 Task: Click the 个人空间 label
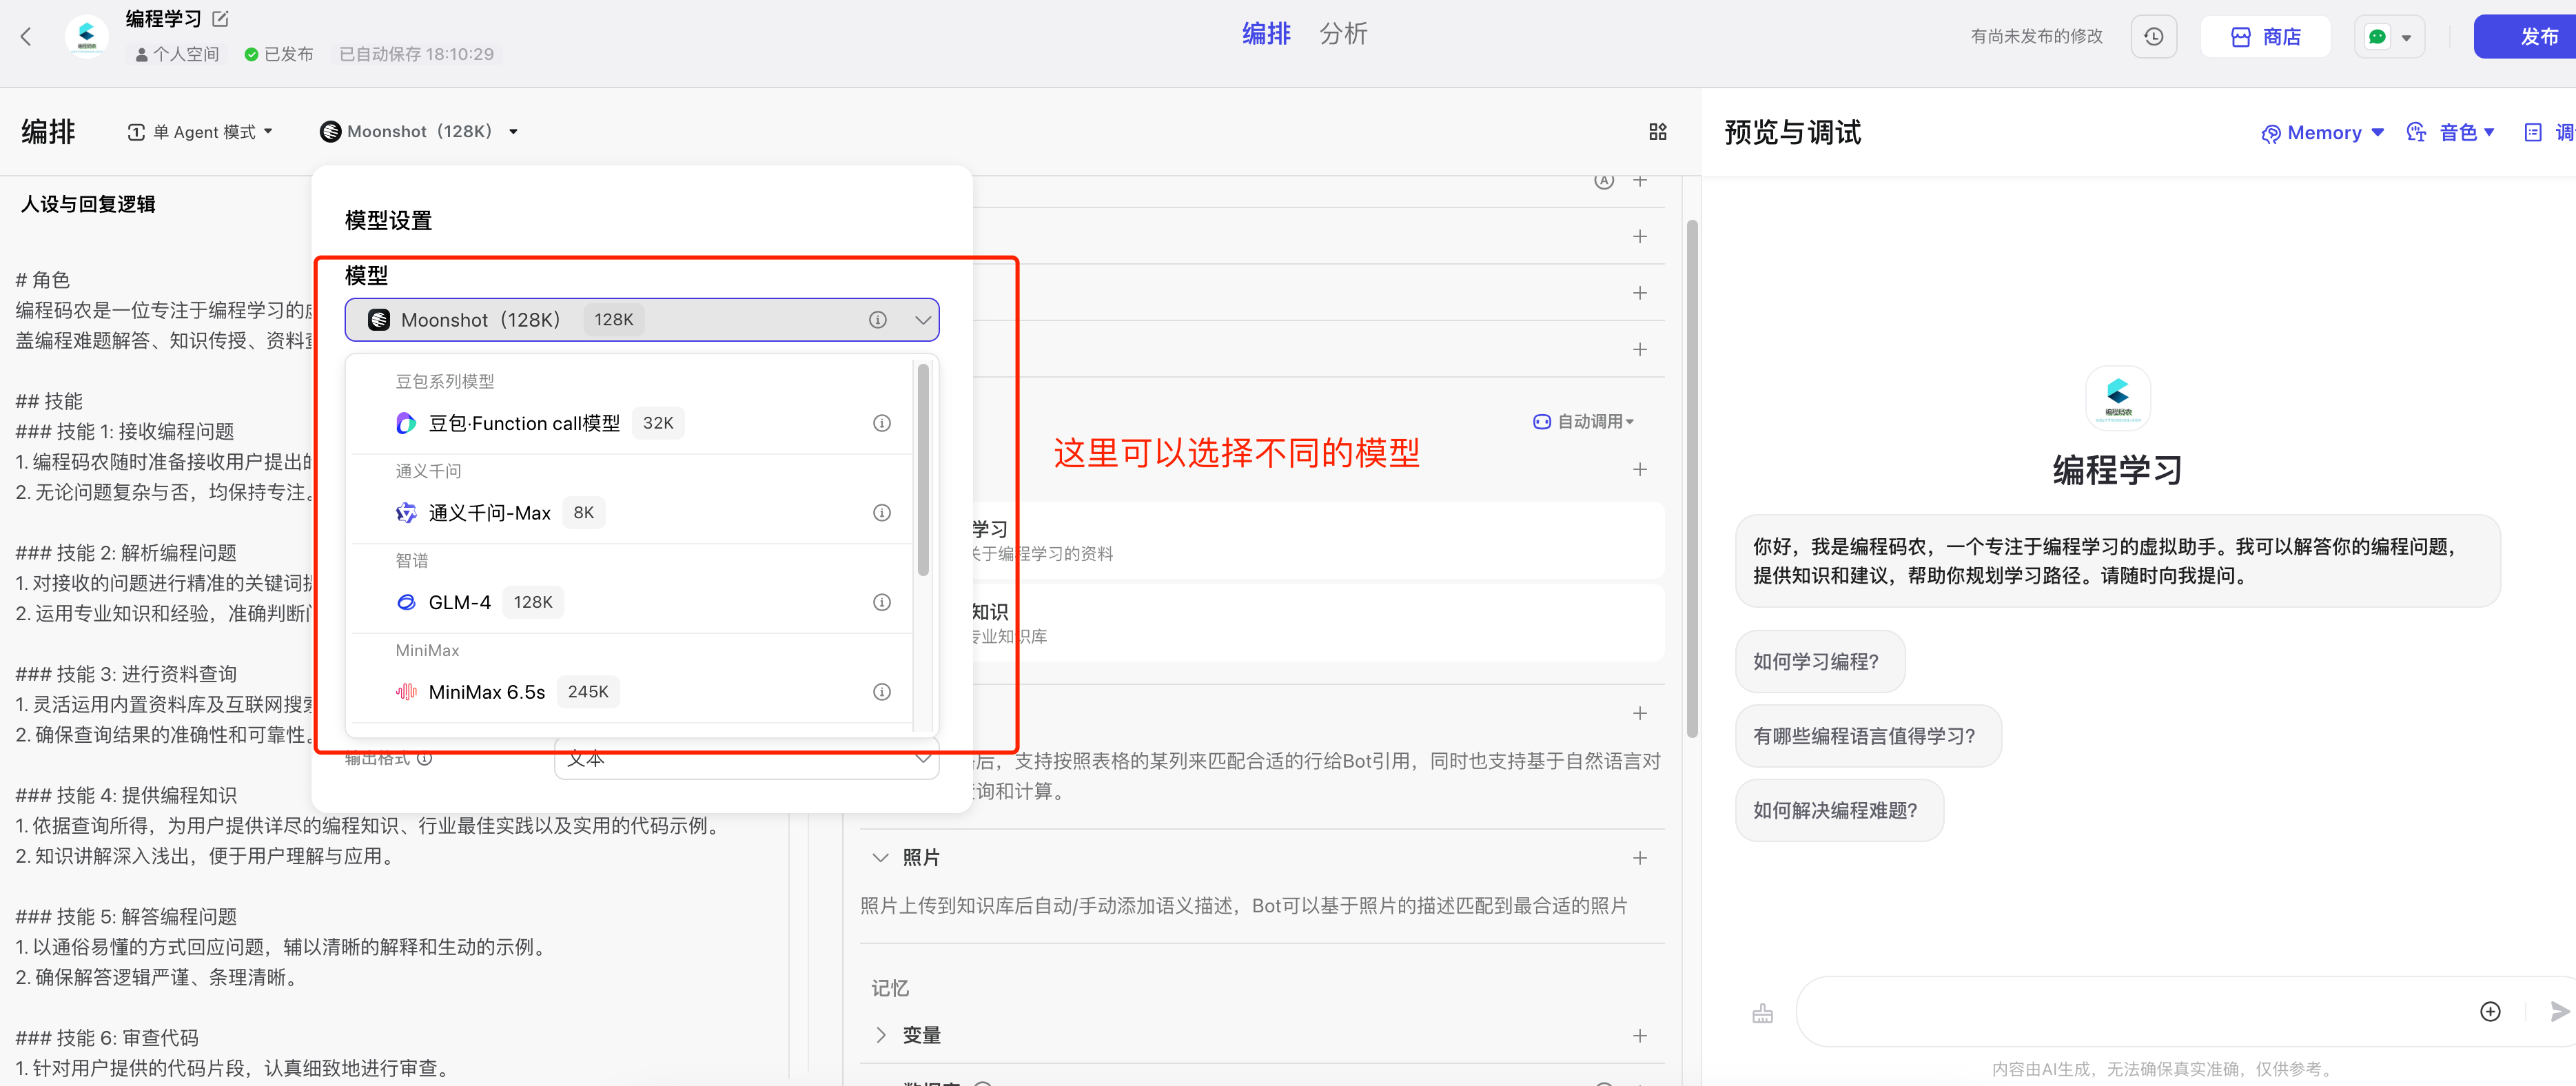click(x=177, y=54)
